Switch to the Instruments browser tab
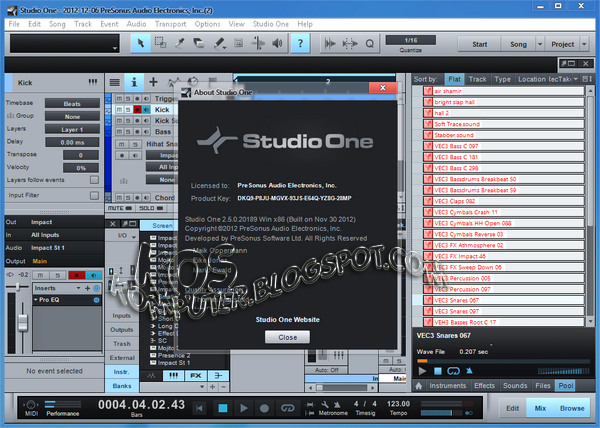600x428 pixels. click(447, 386)
